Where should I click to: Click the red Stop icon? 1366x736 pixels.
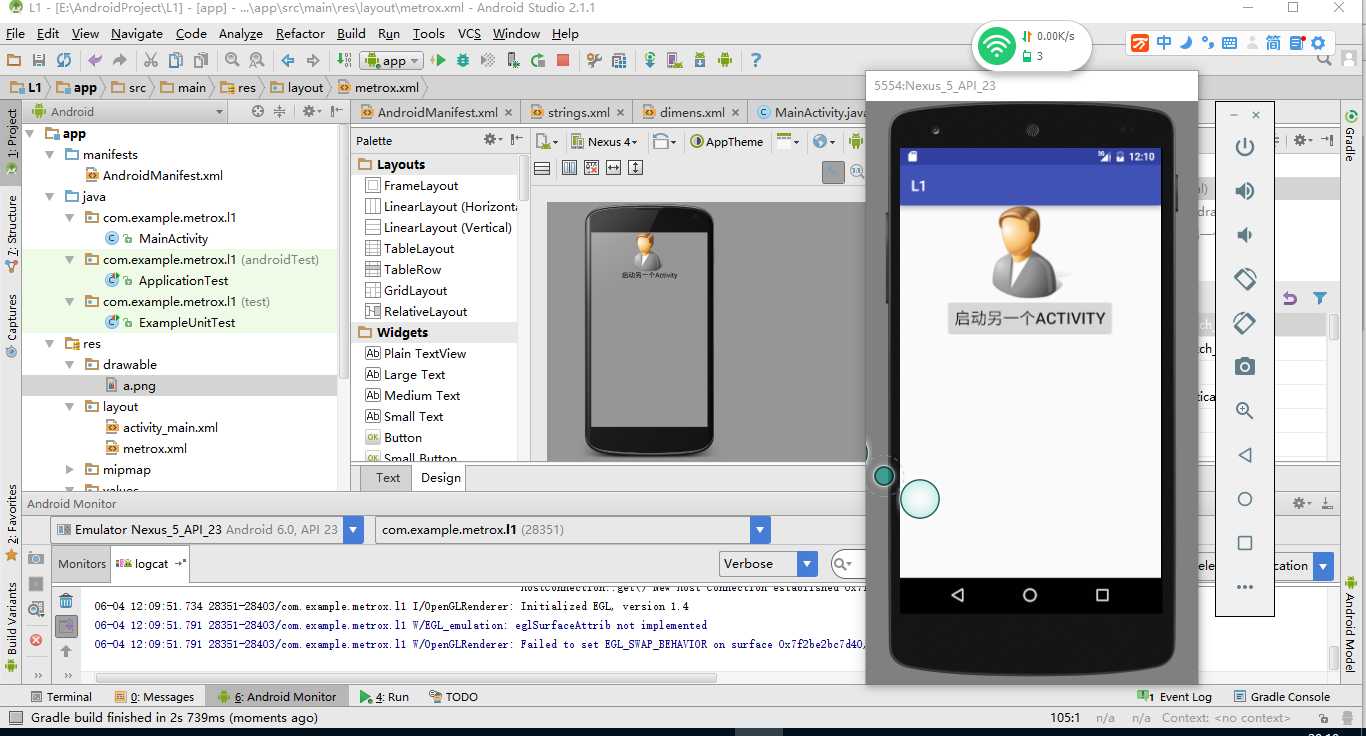(563, 60)
